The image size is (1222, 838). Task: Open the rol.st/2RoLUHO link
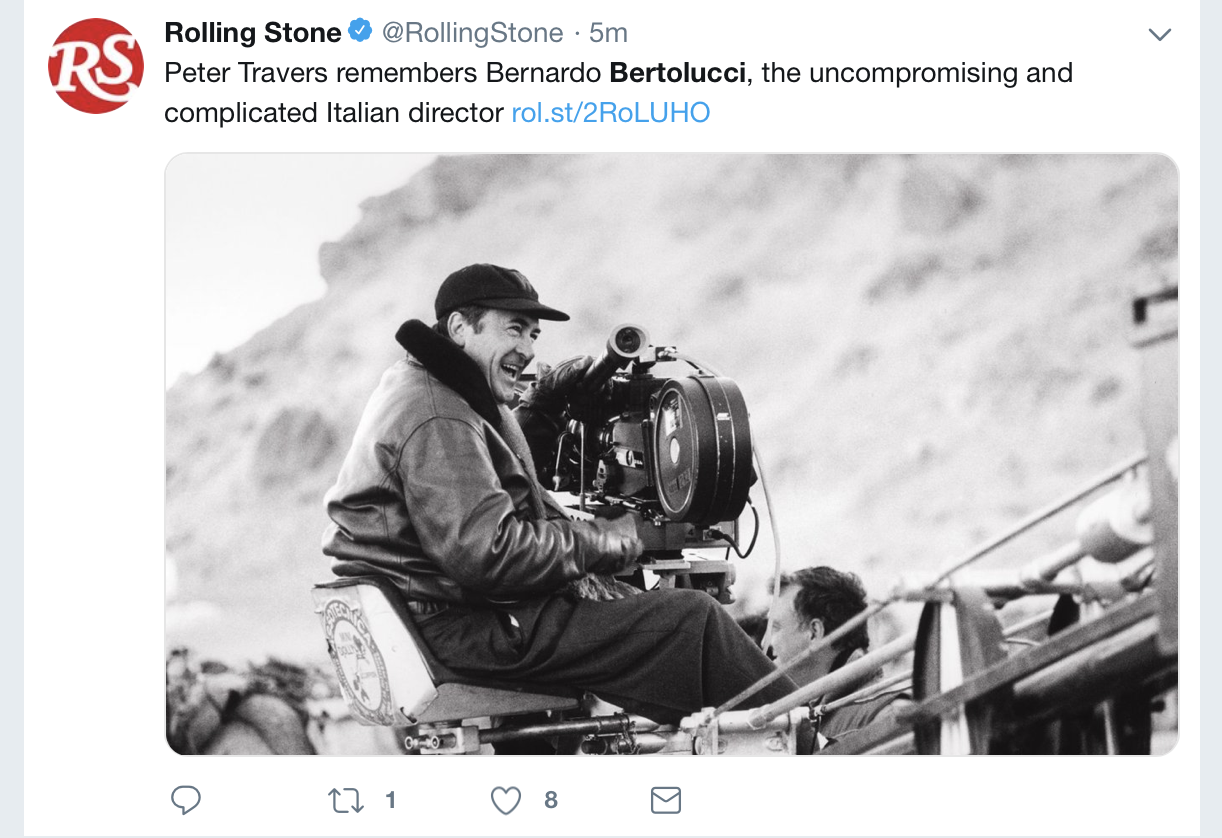pos(610,113)
